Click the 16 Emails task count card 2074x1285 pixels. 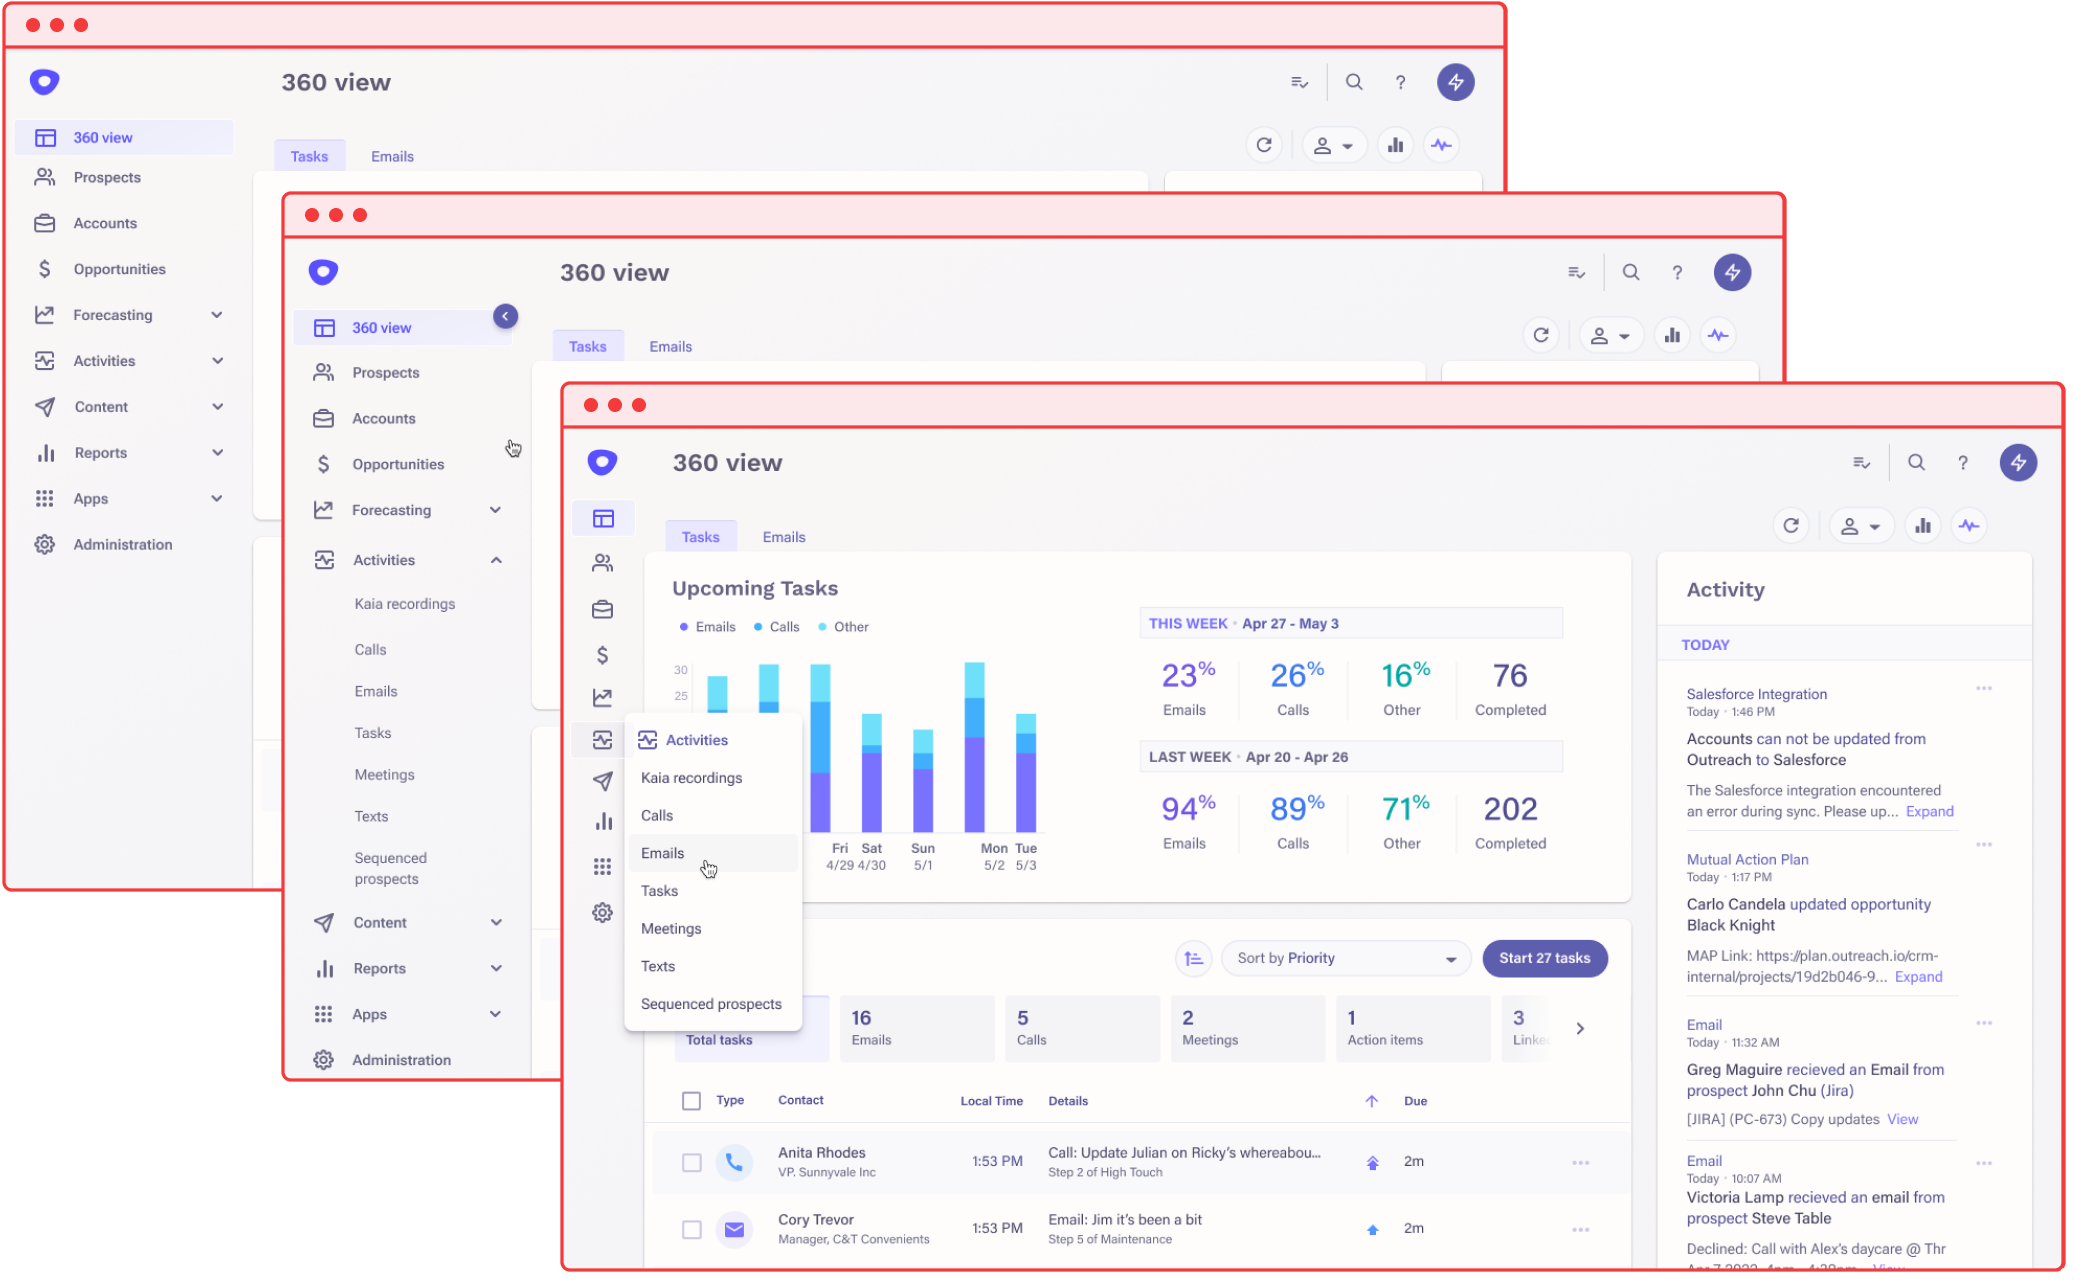click(916, 1028)
